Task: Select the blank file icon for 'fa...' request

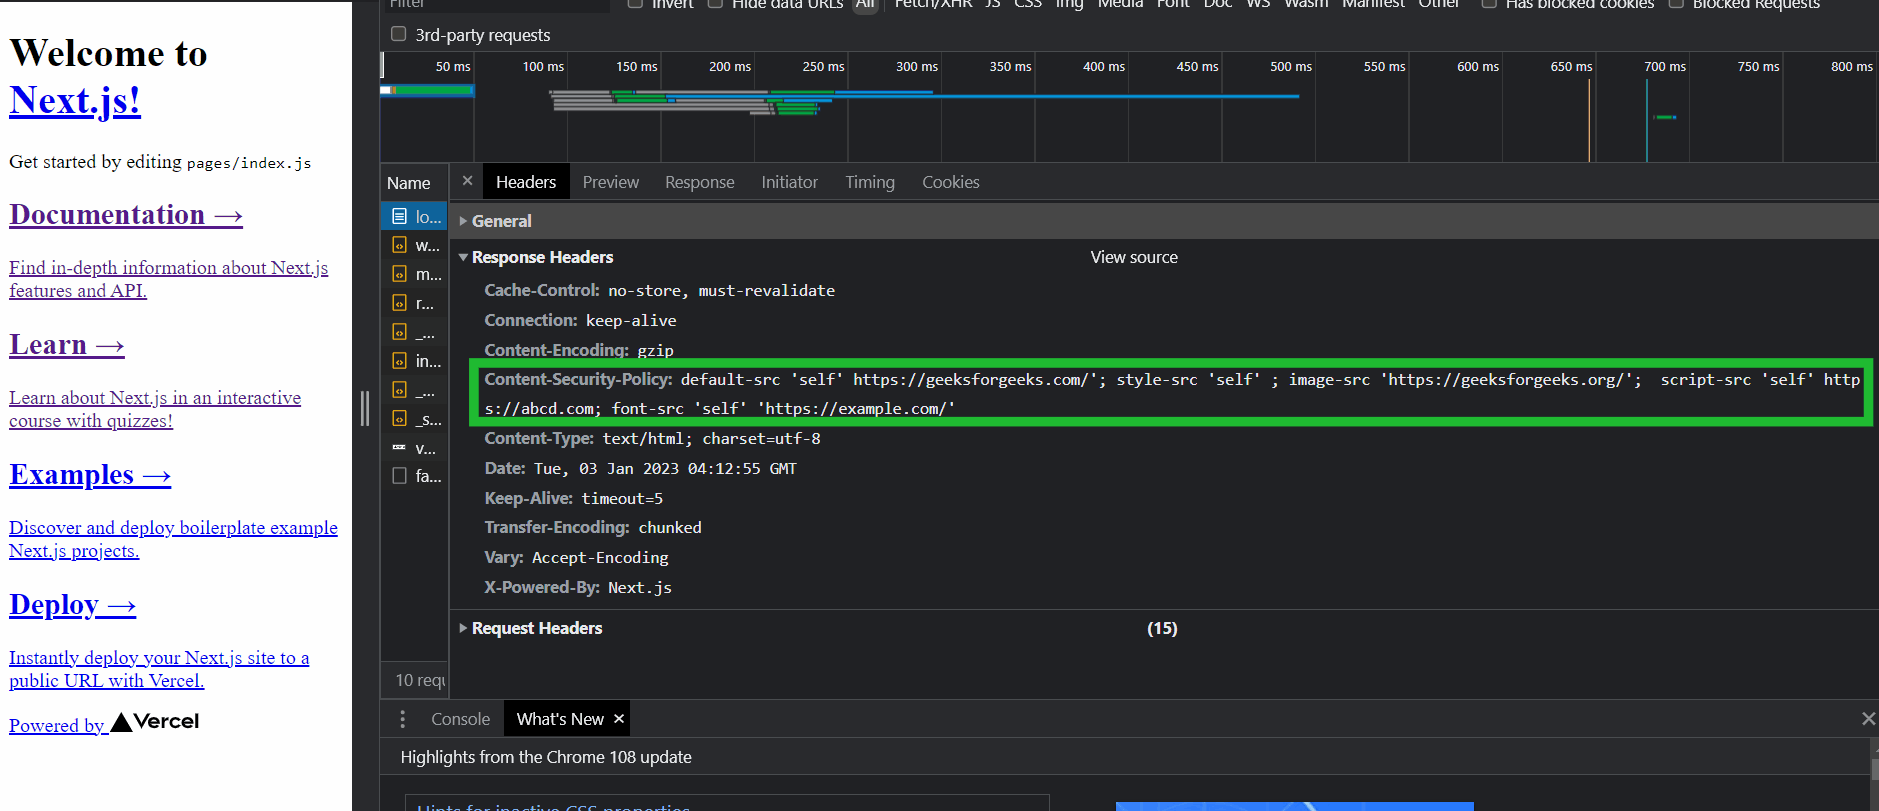Action: pos(399,476)
